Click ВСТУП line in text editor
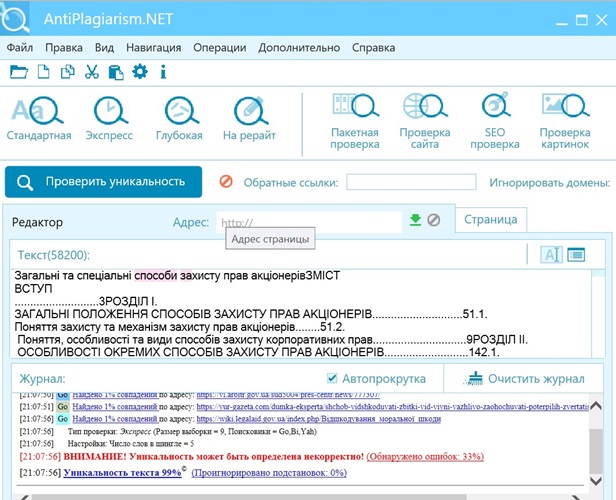This screenshot has height=500, width=616. point(33,289)
